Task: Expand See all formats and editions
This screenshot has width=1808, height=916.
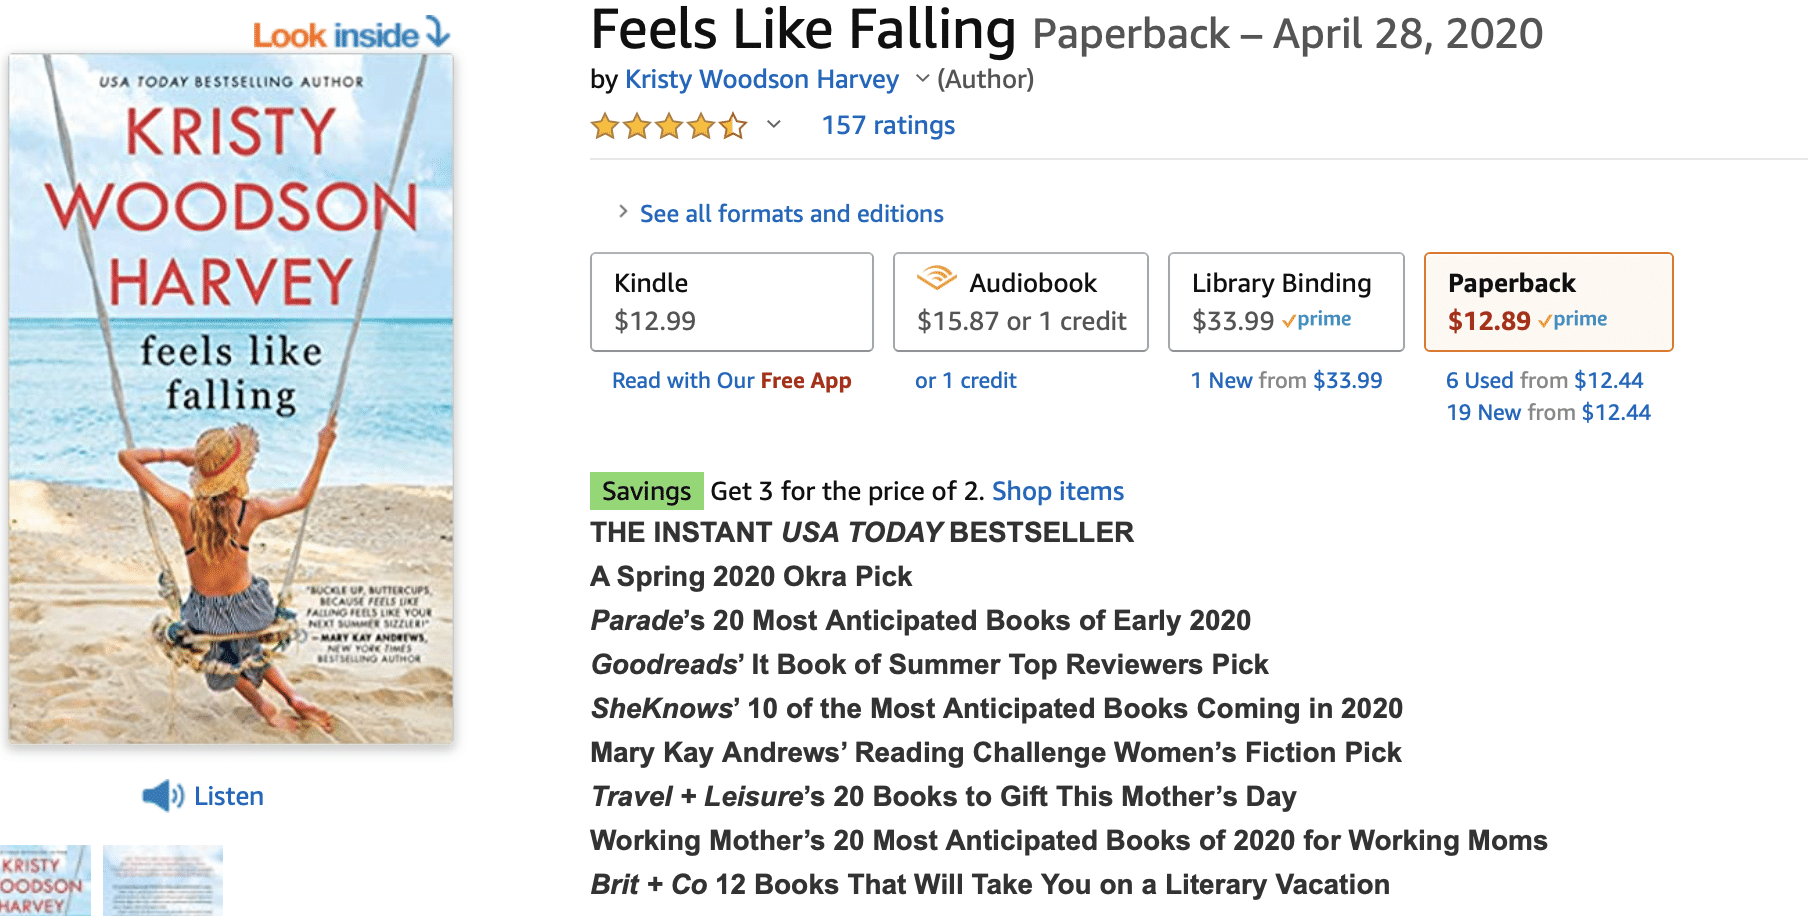Action: click(x=790, y=213)
